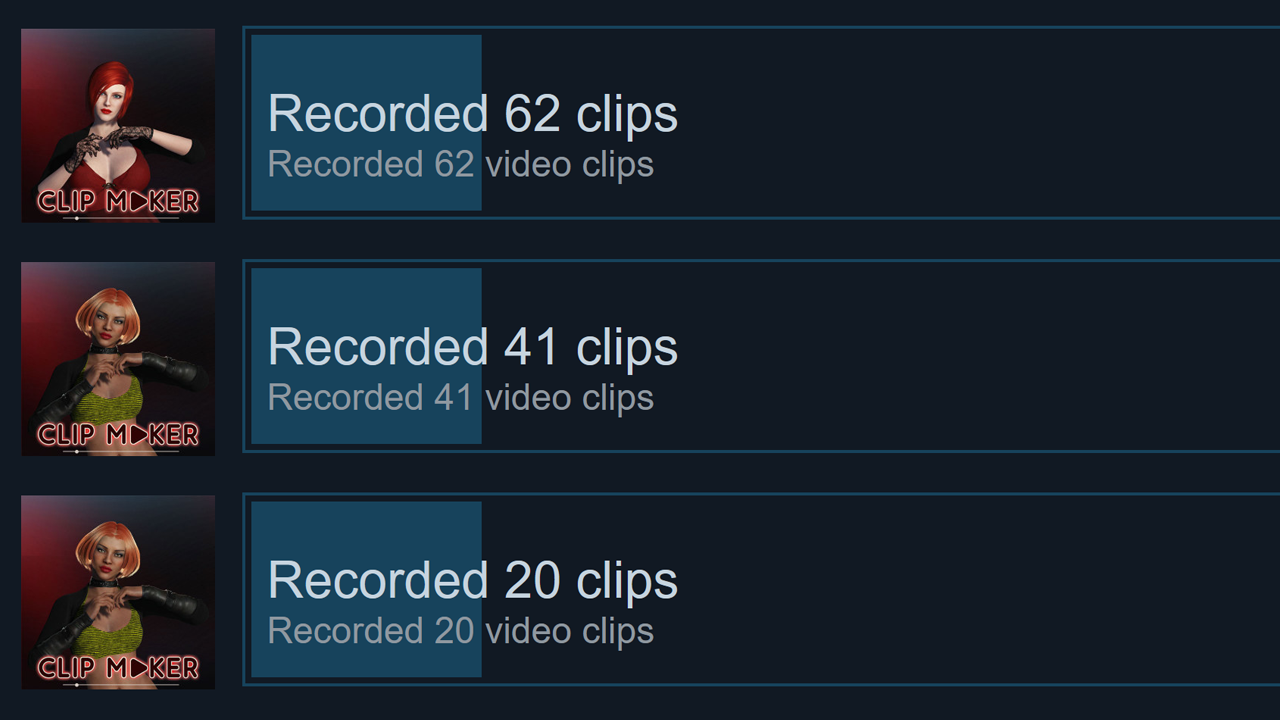
Task: Select the "Recorded 20 video clips" description
Action: [x=461, y=631]
